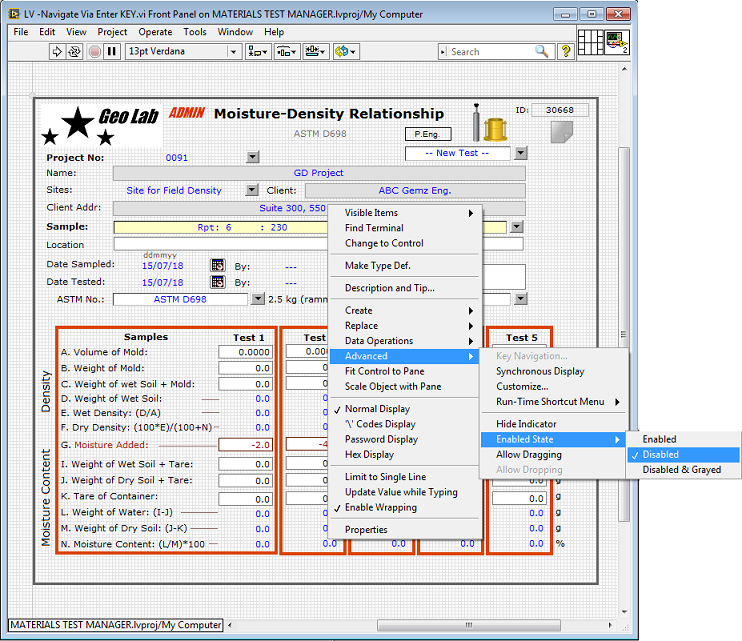742x641 pixels.
Task: Click the Pause button in toolbar
Action: point(112,51)
